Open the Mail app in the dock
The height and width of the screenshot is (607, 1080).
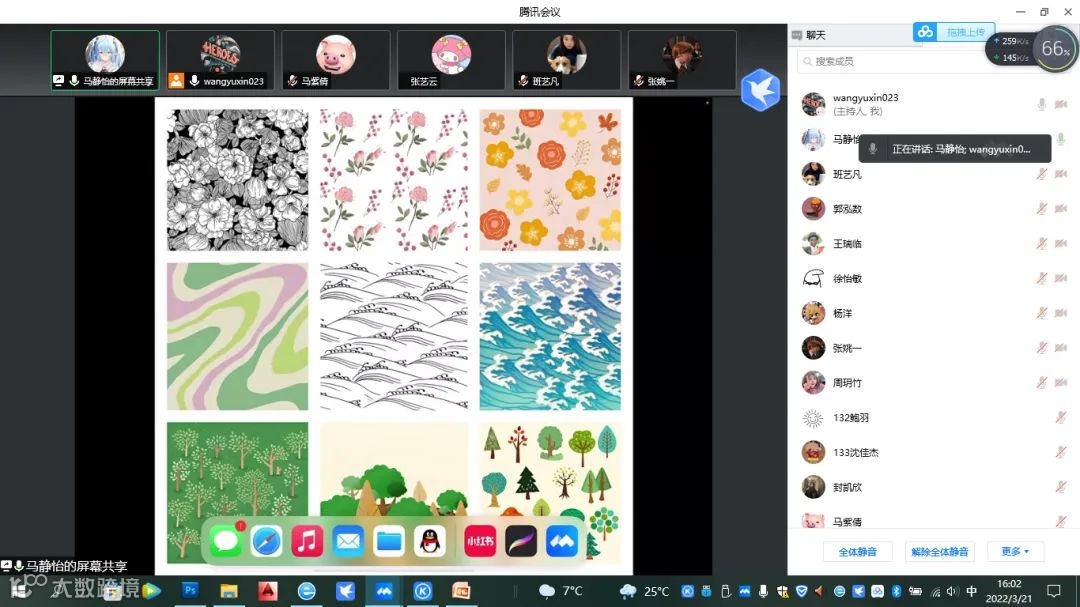click(348, 542)
